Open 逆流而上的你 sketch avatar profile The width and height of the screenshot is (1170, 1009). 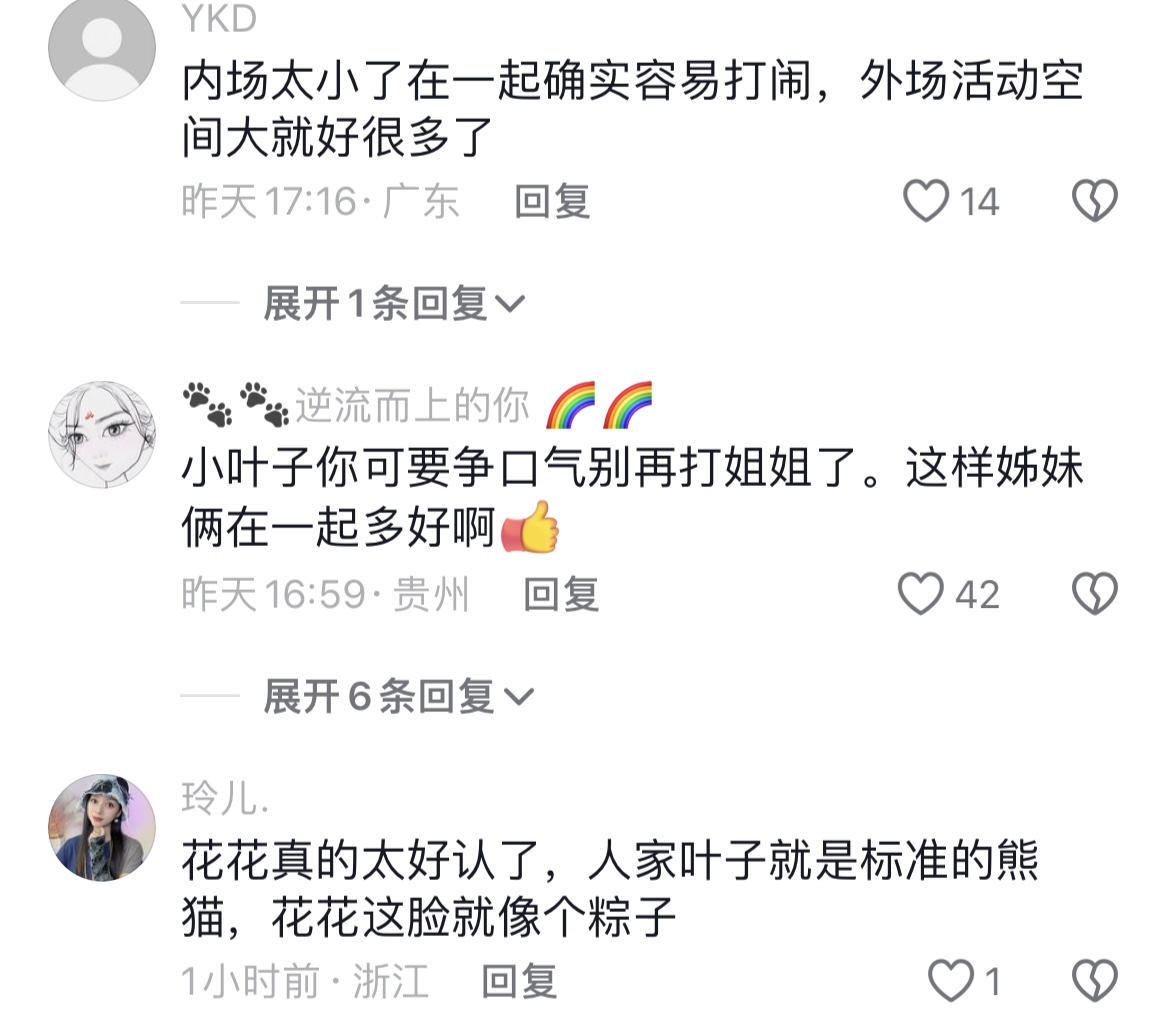click(x=102, y=434)
